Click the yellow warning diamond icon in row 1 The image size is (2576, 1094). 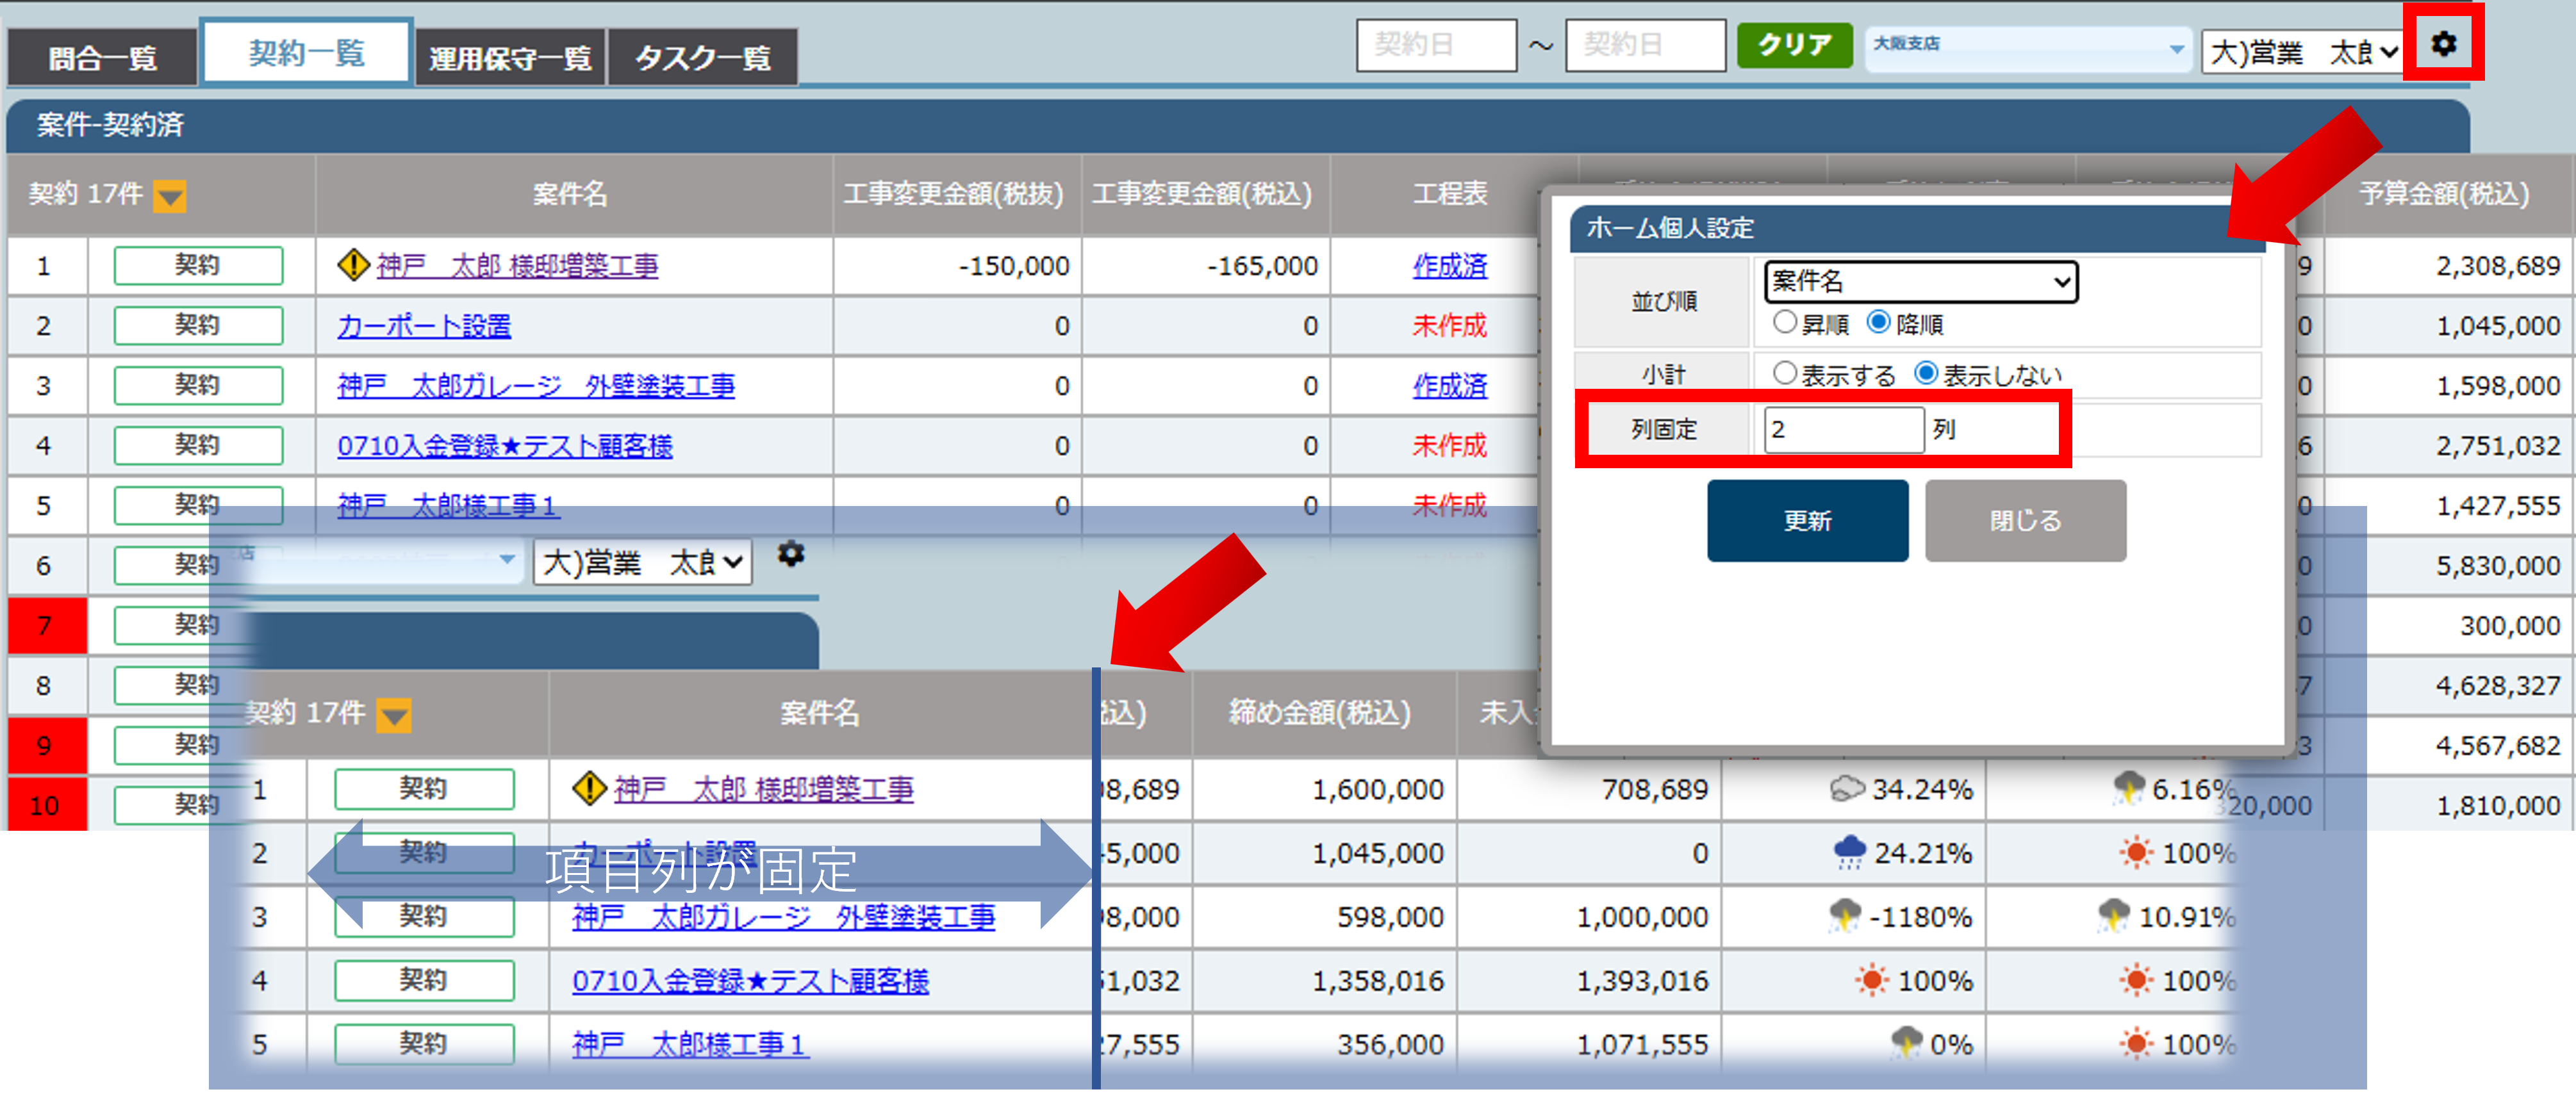(353, 265)
